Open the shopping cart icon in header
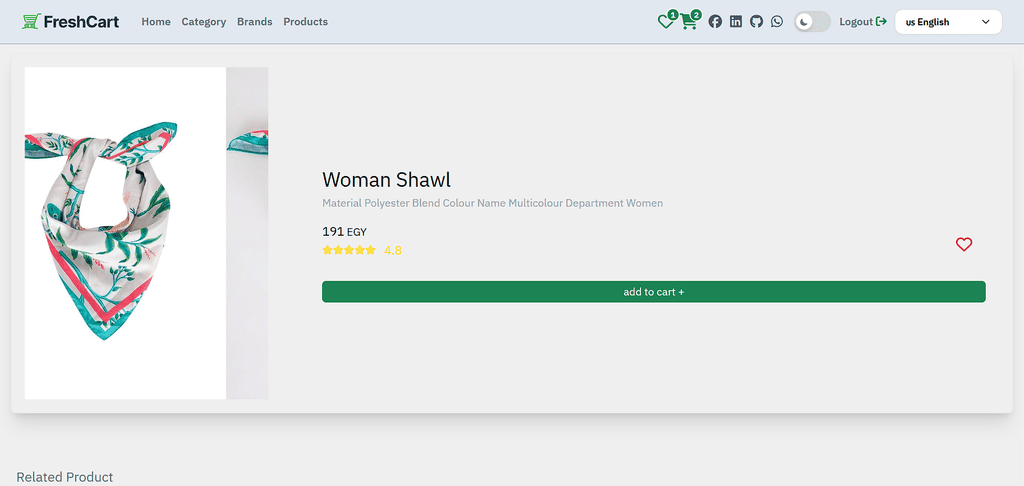Screen dimensions: 1024x486 pyautogui.click(x=688, y=22)
